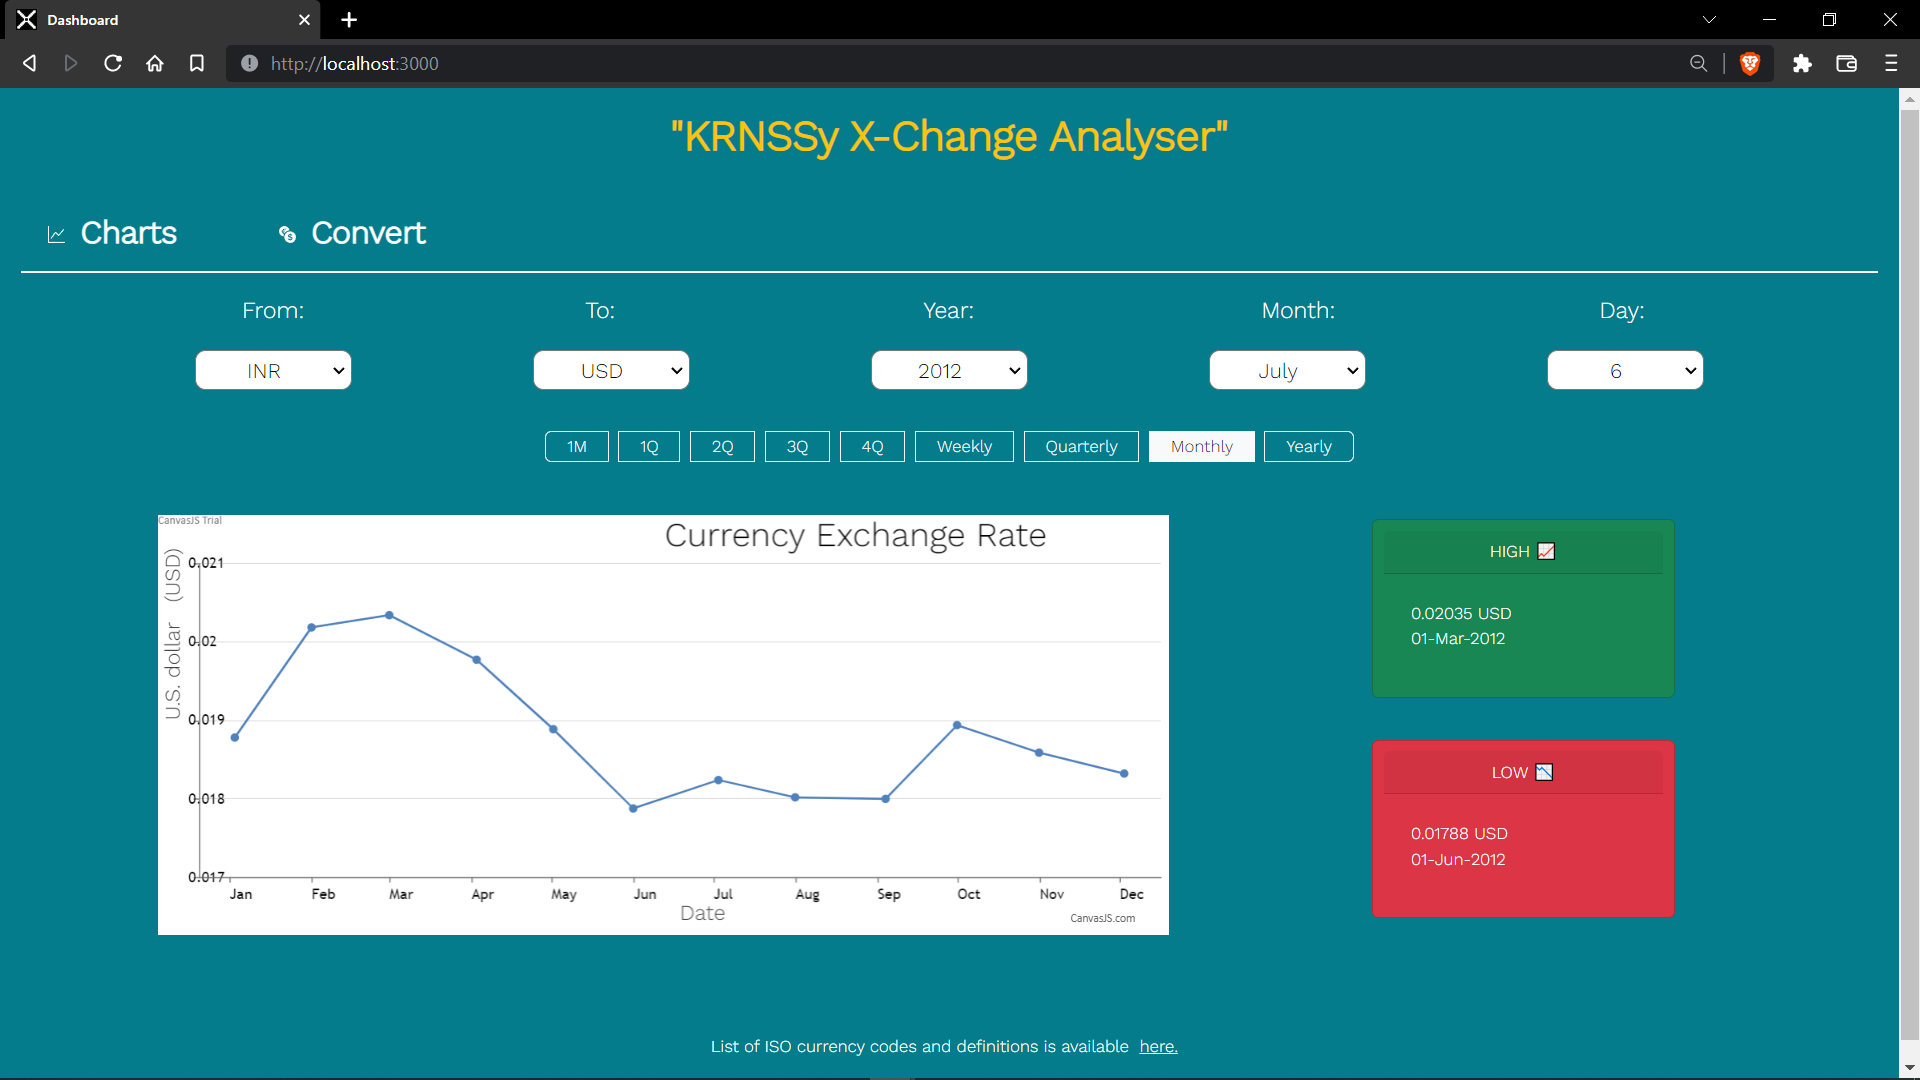
Task: Open the ISO currency codes here link
Action: pyautogui.click(x=1157, y=1046)
